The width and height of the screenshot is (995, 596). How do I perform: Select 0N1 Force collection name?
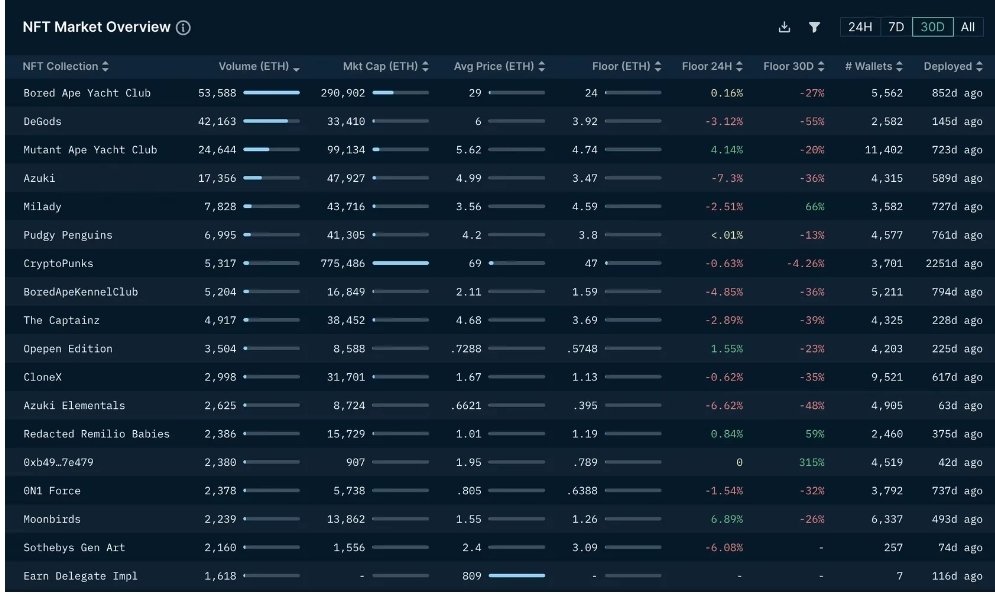point(51,491)
